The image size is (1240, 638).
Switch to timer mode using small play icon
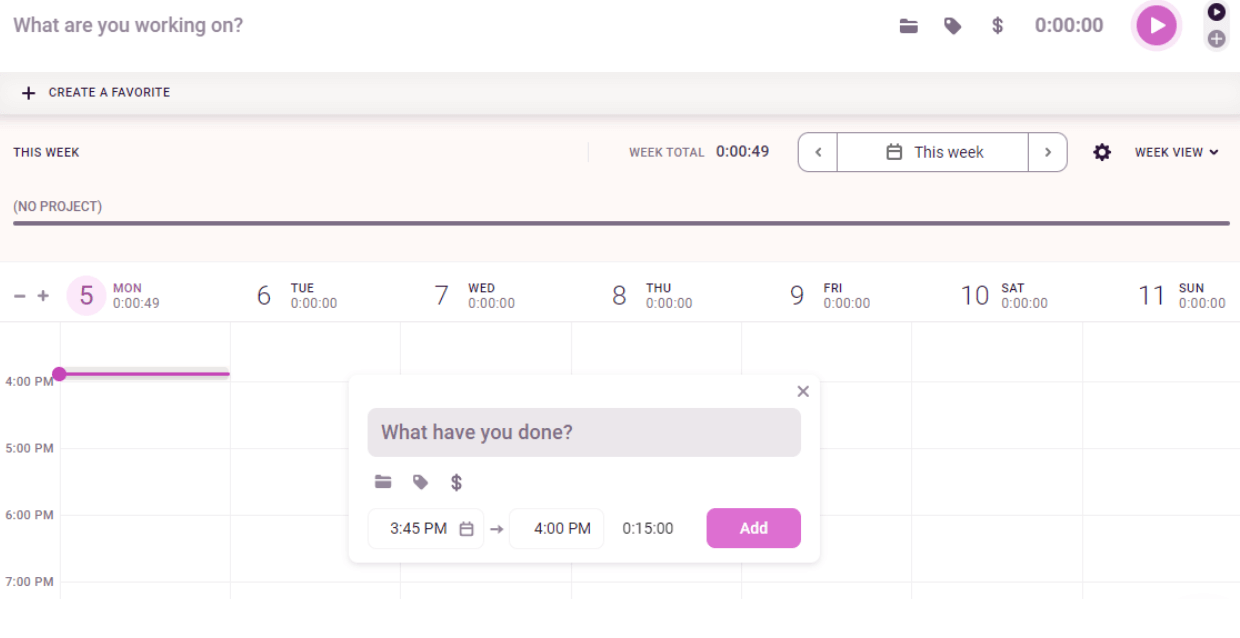pos(1216,12)
